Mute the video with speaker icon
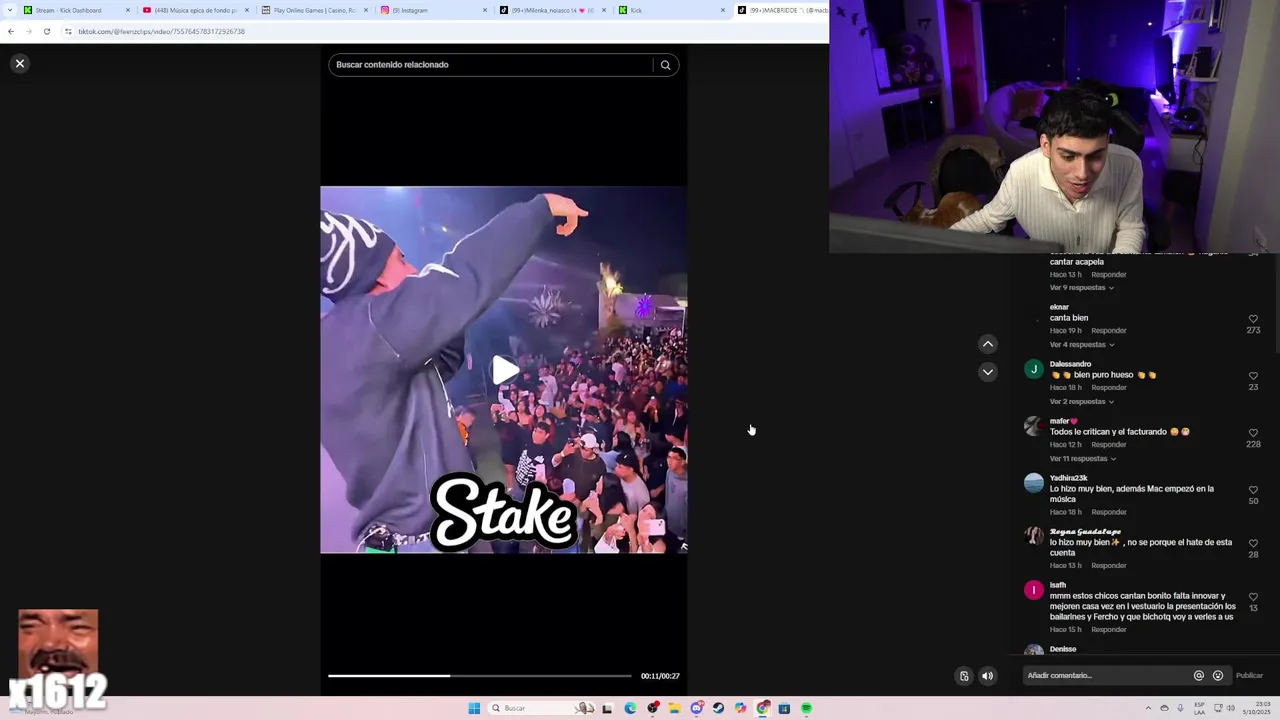1280x720 pixels. coord(987,676)
